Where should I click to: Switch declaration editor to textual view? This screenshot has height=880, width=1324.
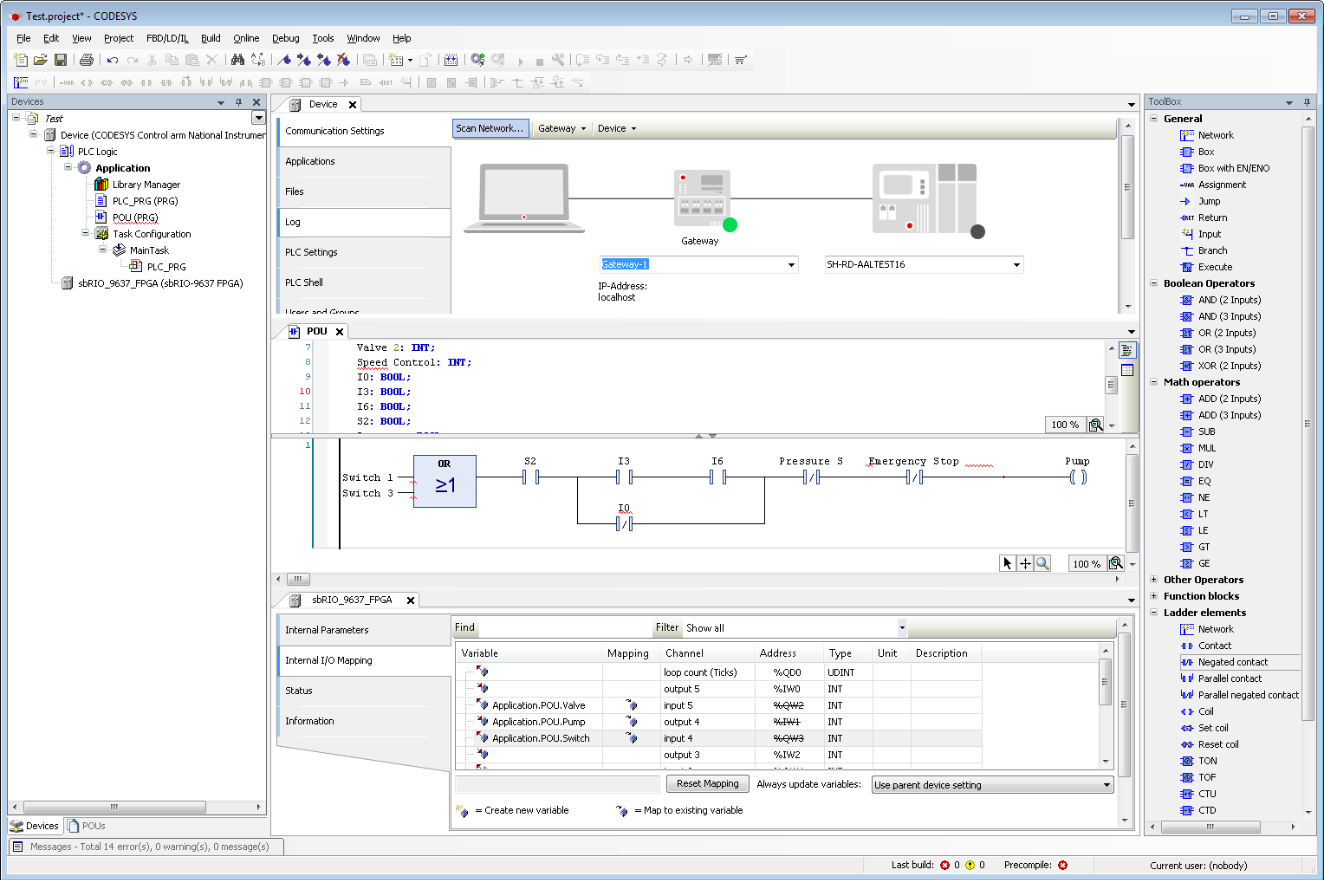[1127, 350]
